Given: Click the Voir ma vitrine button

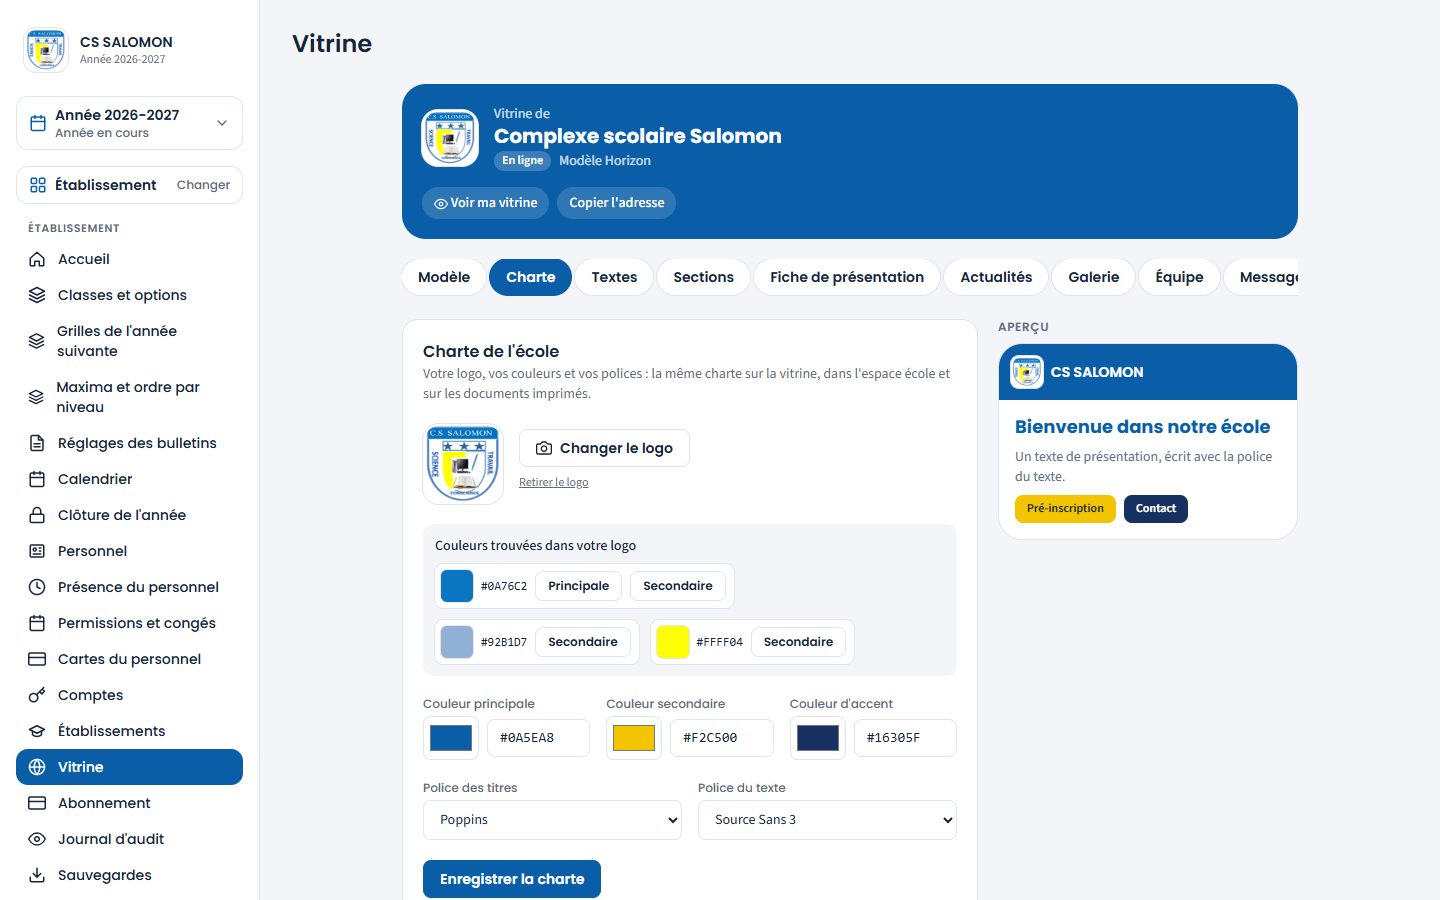Looking at the screenshot, I should tap(485, 203).
